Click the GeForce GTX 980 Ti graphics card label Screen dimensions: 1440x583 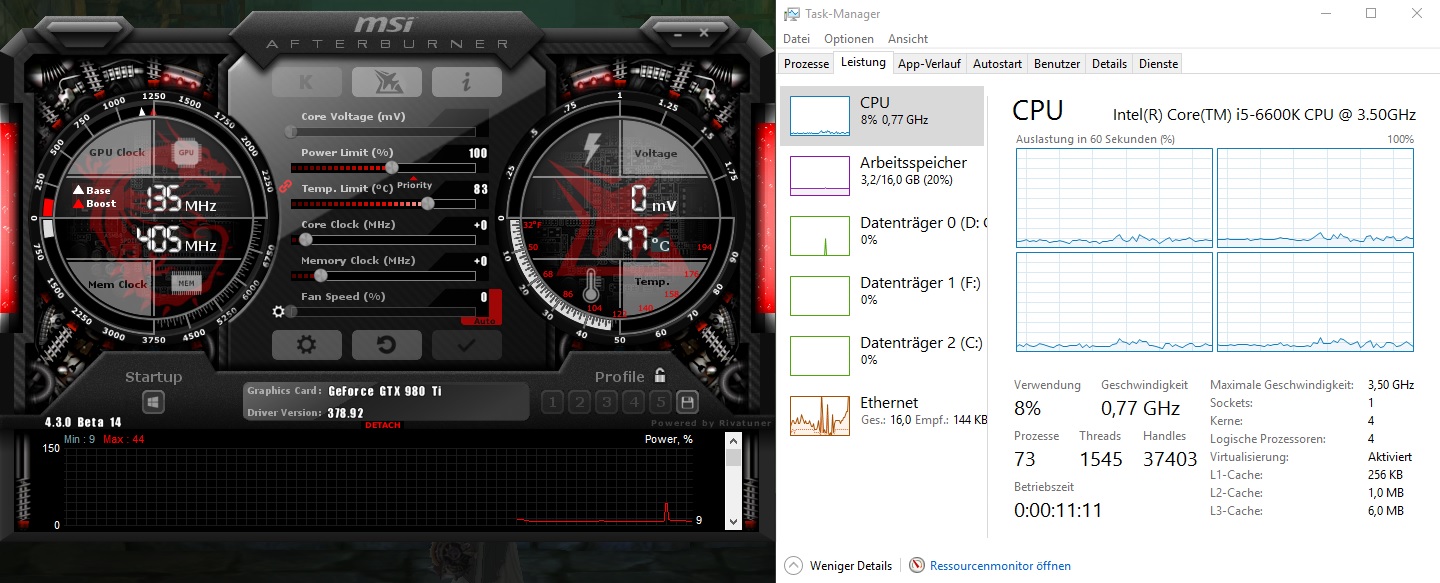(x=385, y=391)
